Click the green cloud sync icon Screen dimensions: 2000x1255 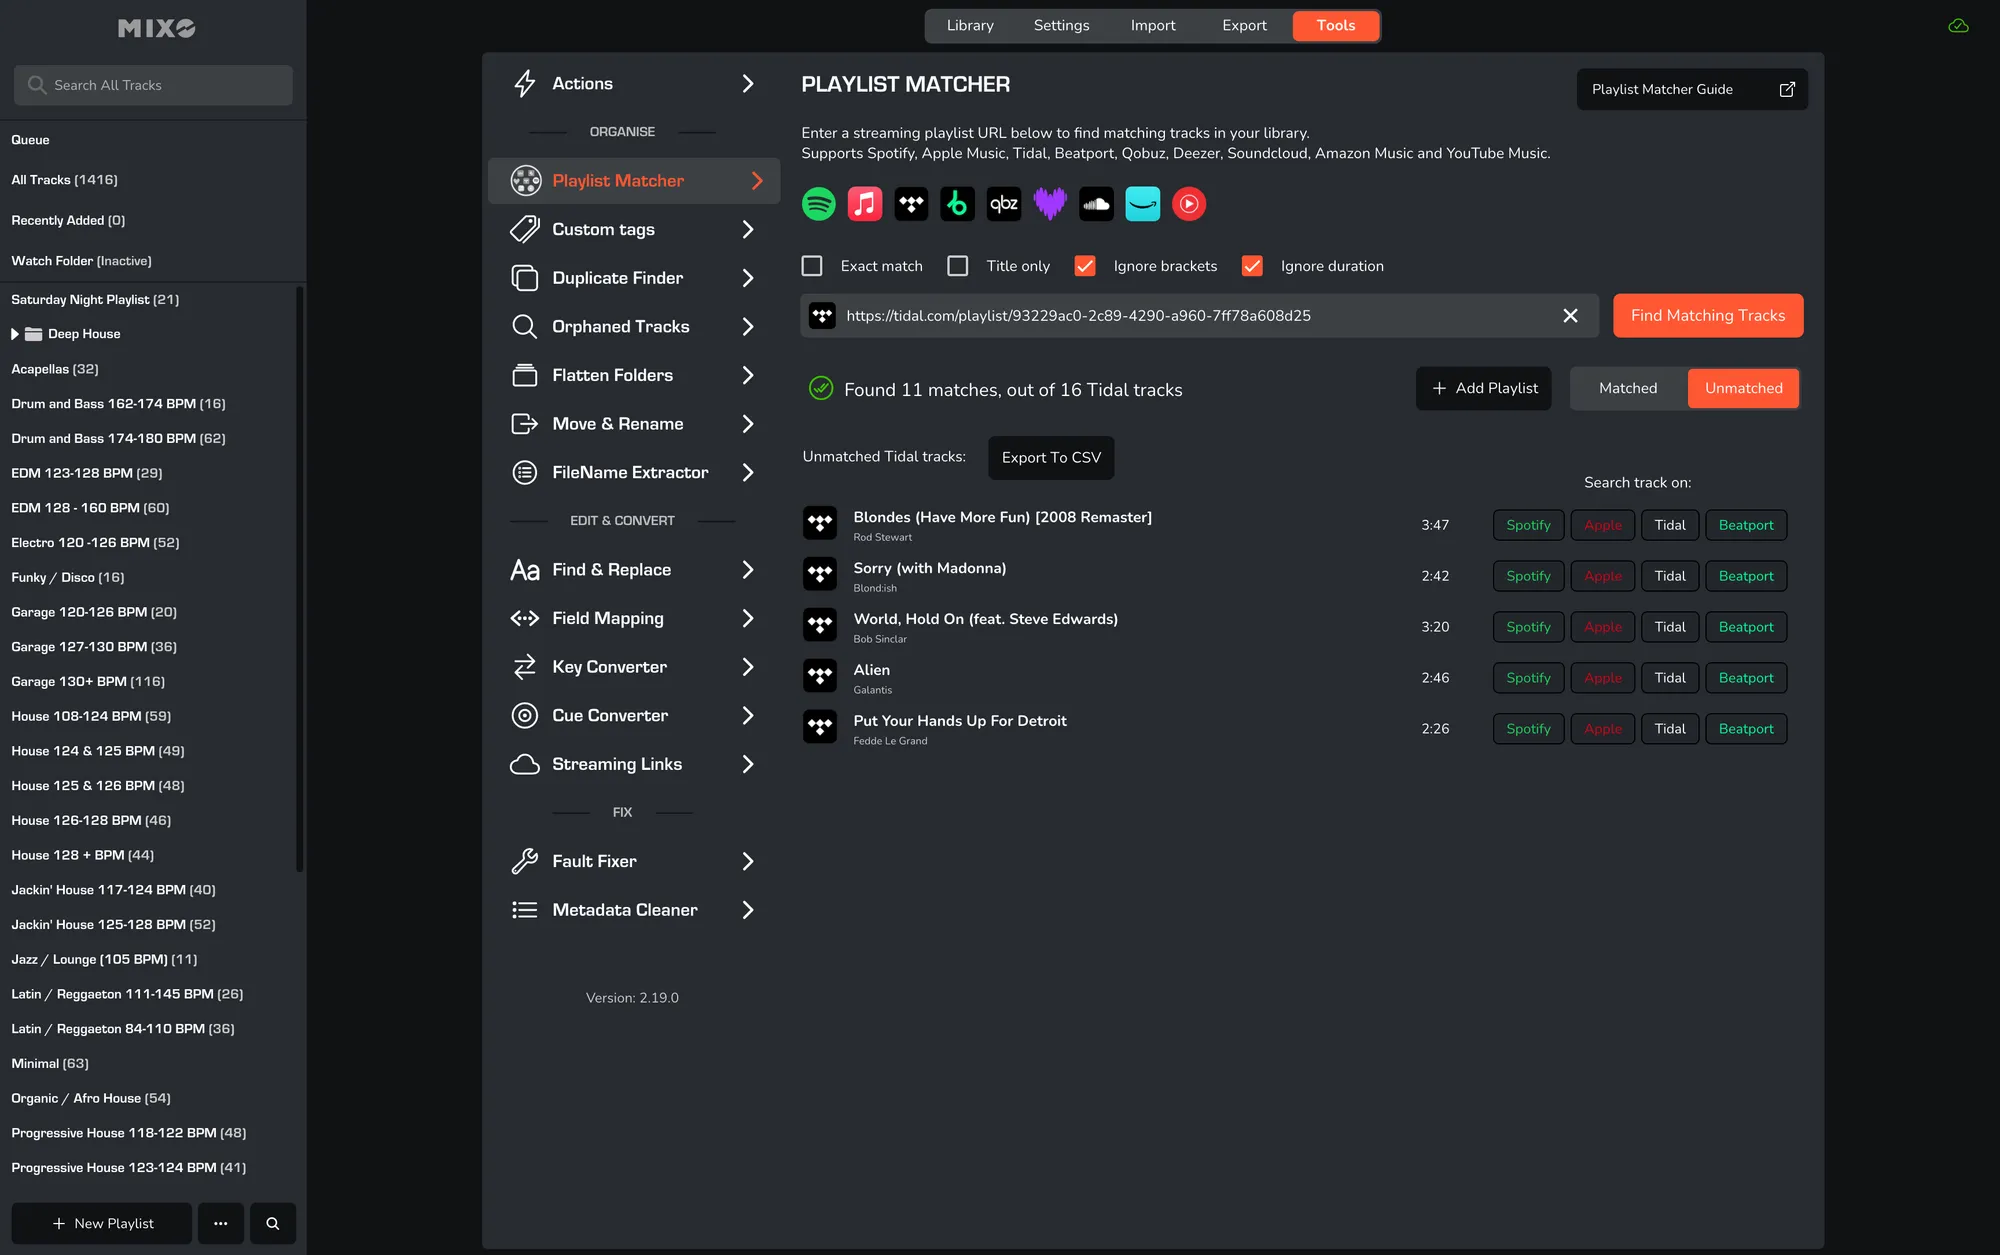1958,26
